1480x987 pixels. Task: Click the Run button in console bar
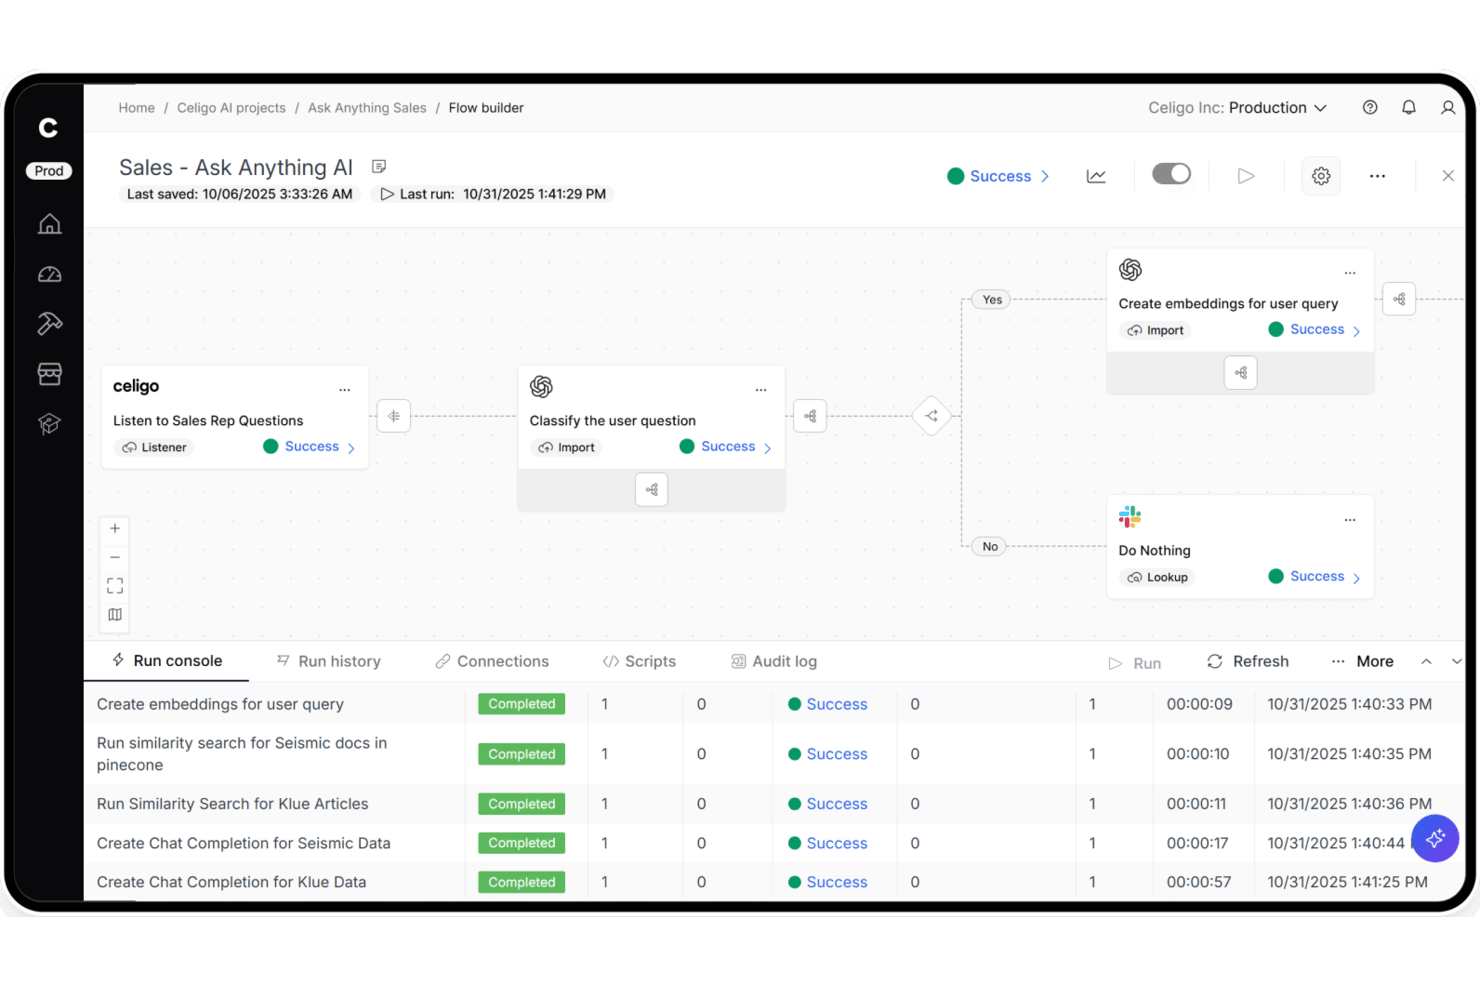pyautogui.click(x=1135, y=663)
